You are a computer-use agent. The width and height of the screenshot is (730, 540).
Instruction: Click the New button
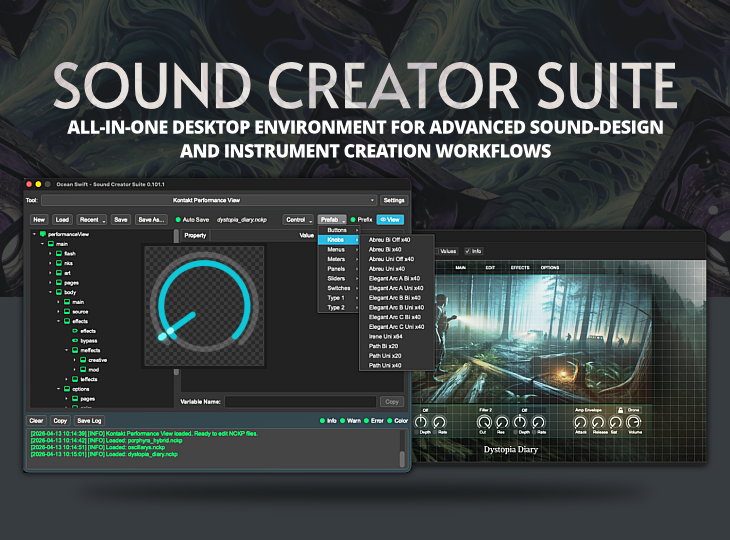39,220
